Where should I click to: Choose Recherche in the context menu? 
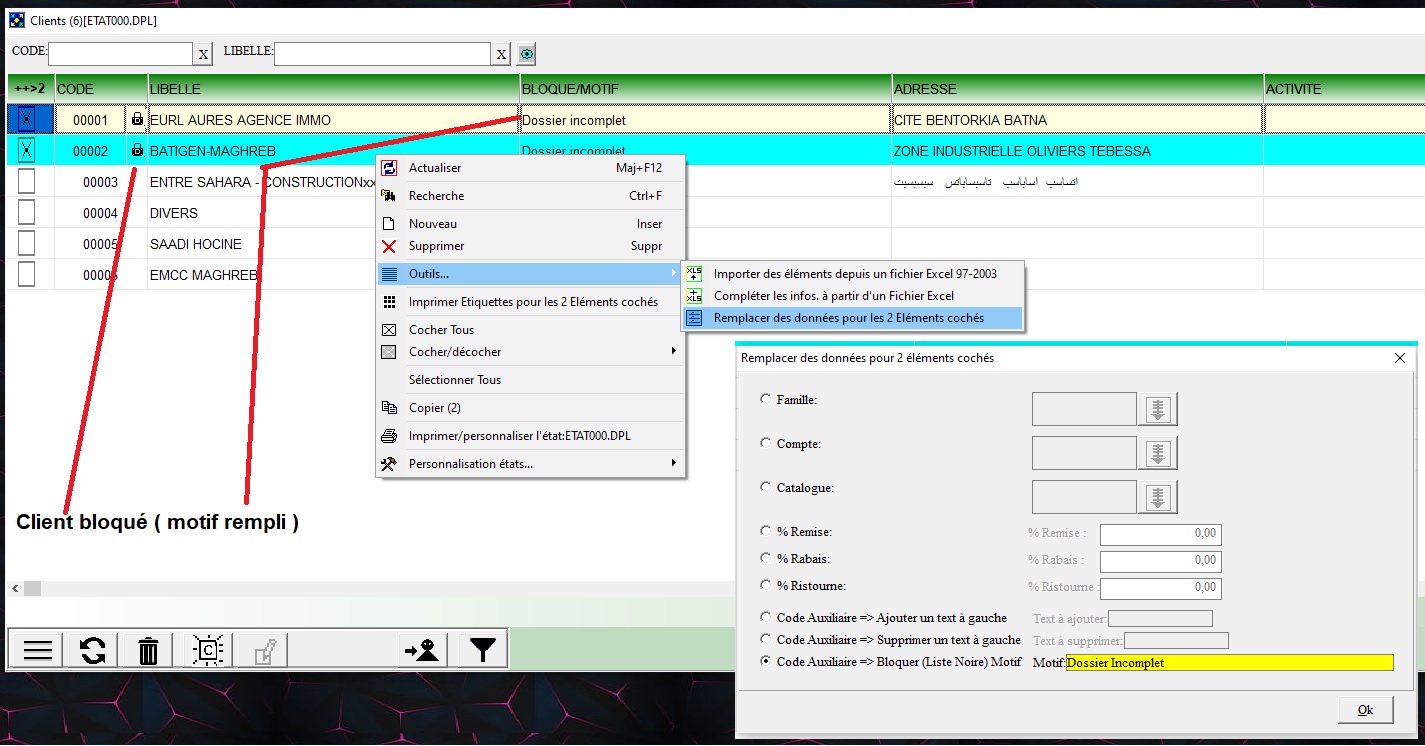tap(531, 196)
